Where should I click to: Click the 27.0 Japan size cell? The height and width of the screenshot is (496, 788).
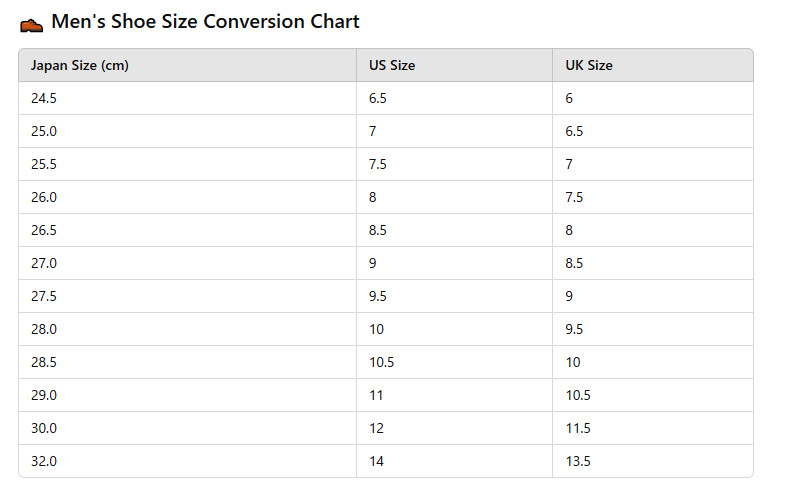[187, 263]
